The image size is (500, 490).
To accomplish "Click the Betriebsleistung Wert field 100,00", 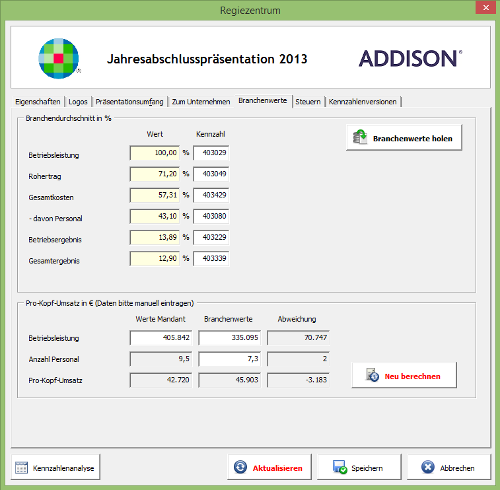I will [x=155, y=153].
